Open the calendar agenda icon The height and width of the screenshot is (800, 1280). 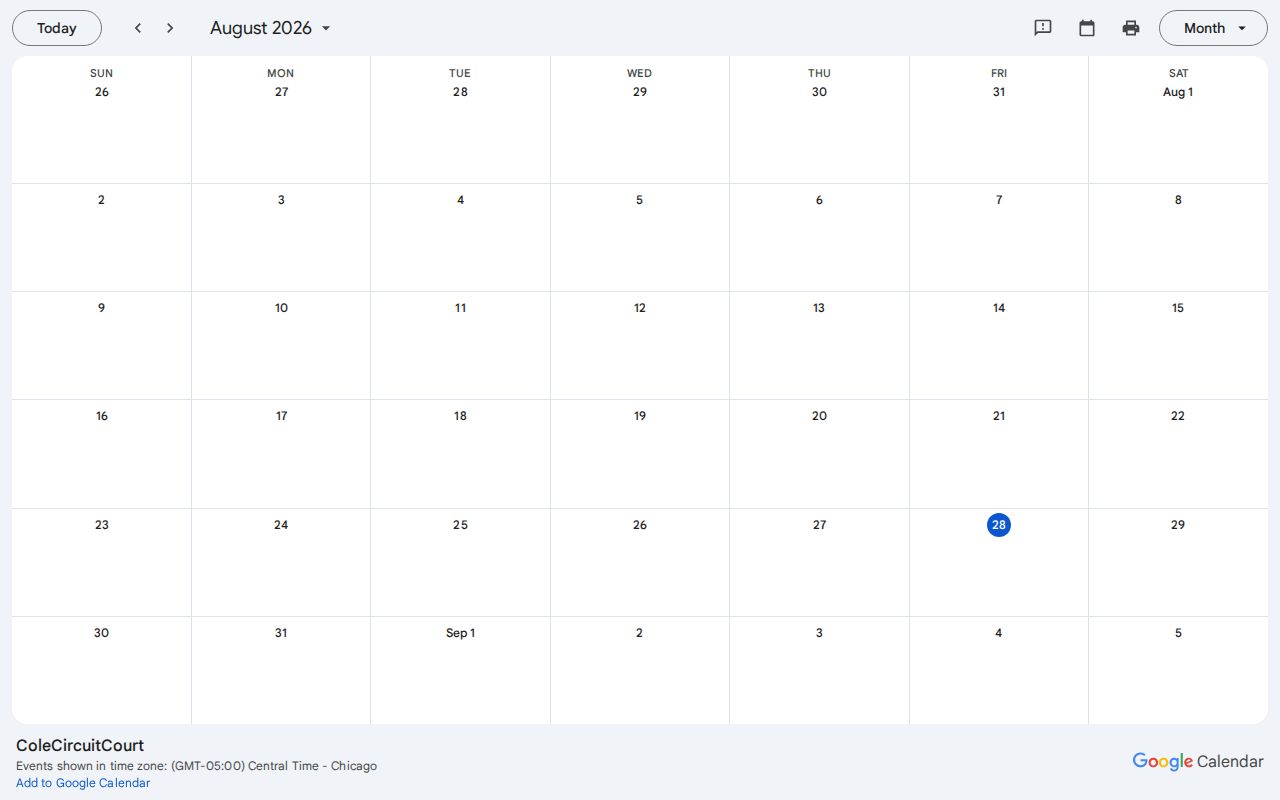[1087, 28]
